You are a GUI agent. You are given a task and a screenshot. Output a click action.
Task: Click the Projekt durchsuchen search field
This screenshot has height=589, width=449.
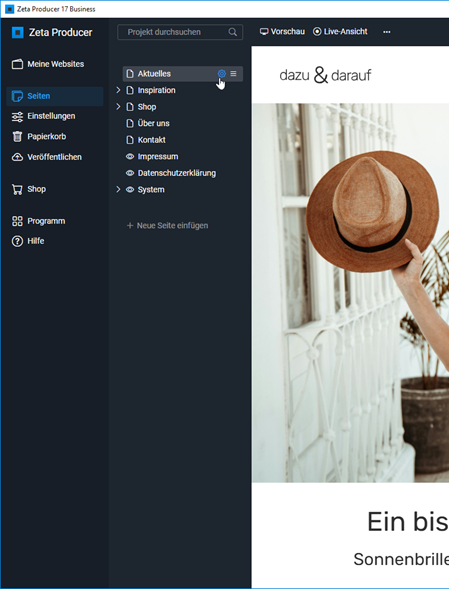(x=180, y=32)
